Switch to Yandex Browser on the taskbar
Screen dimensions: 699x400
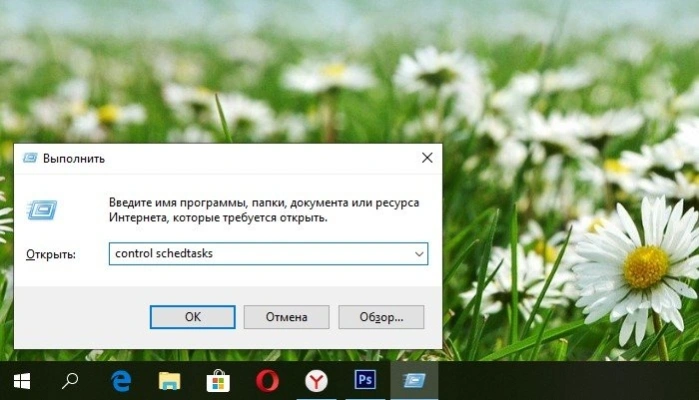click(x=316, y=381)
